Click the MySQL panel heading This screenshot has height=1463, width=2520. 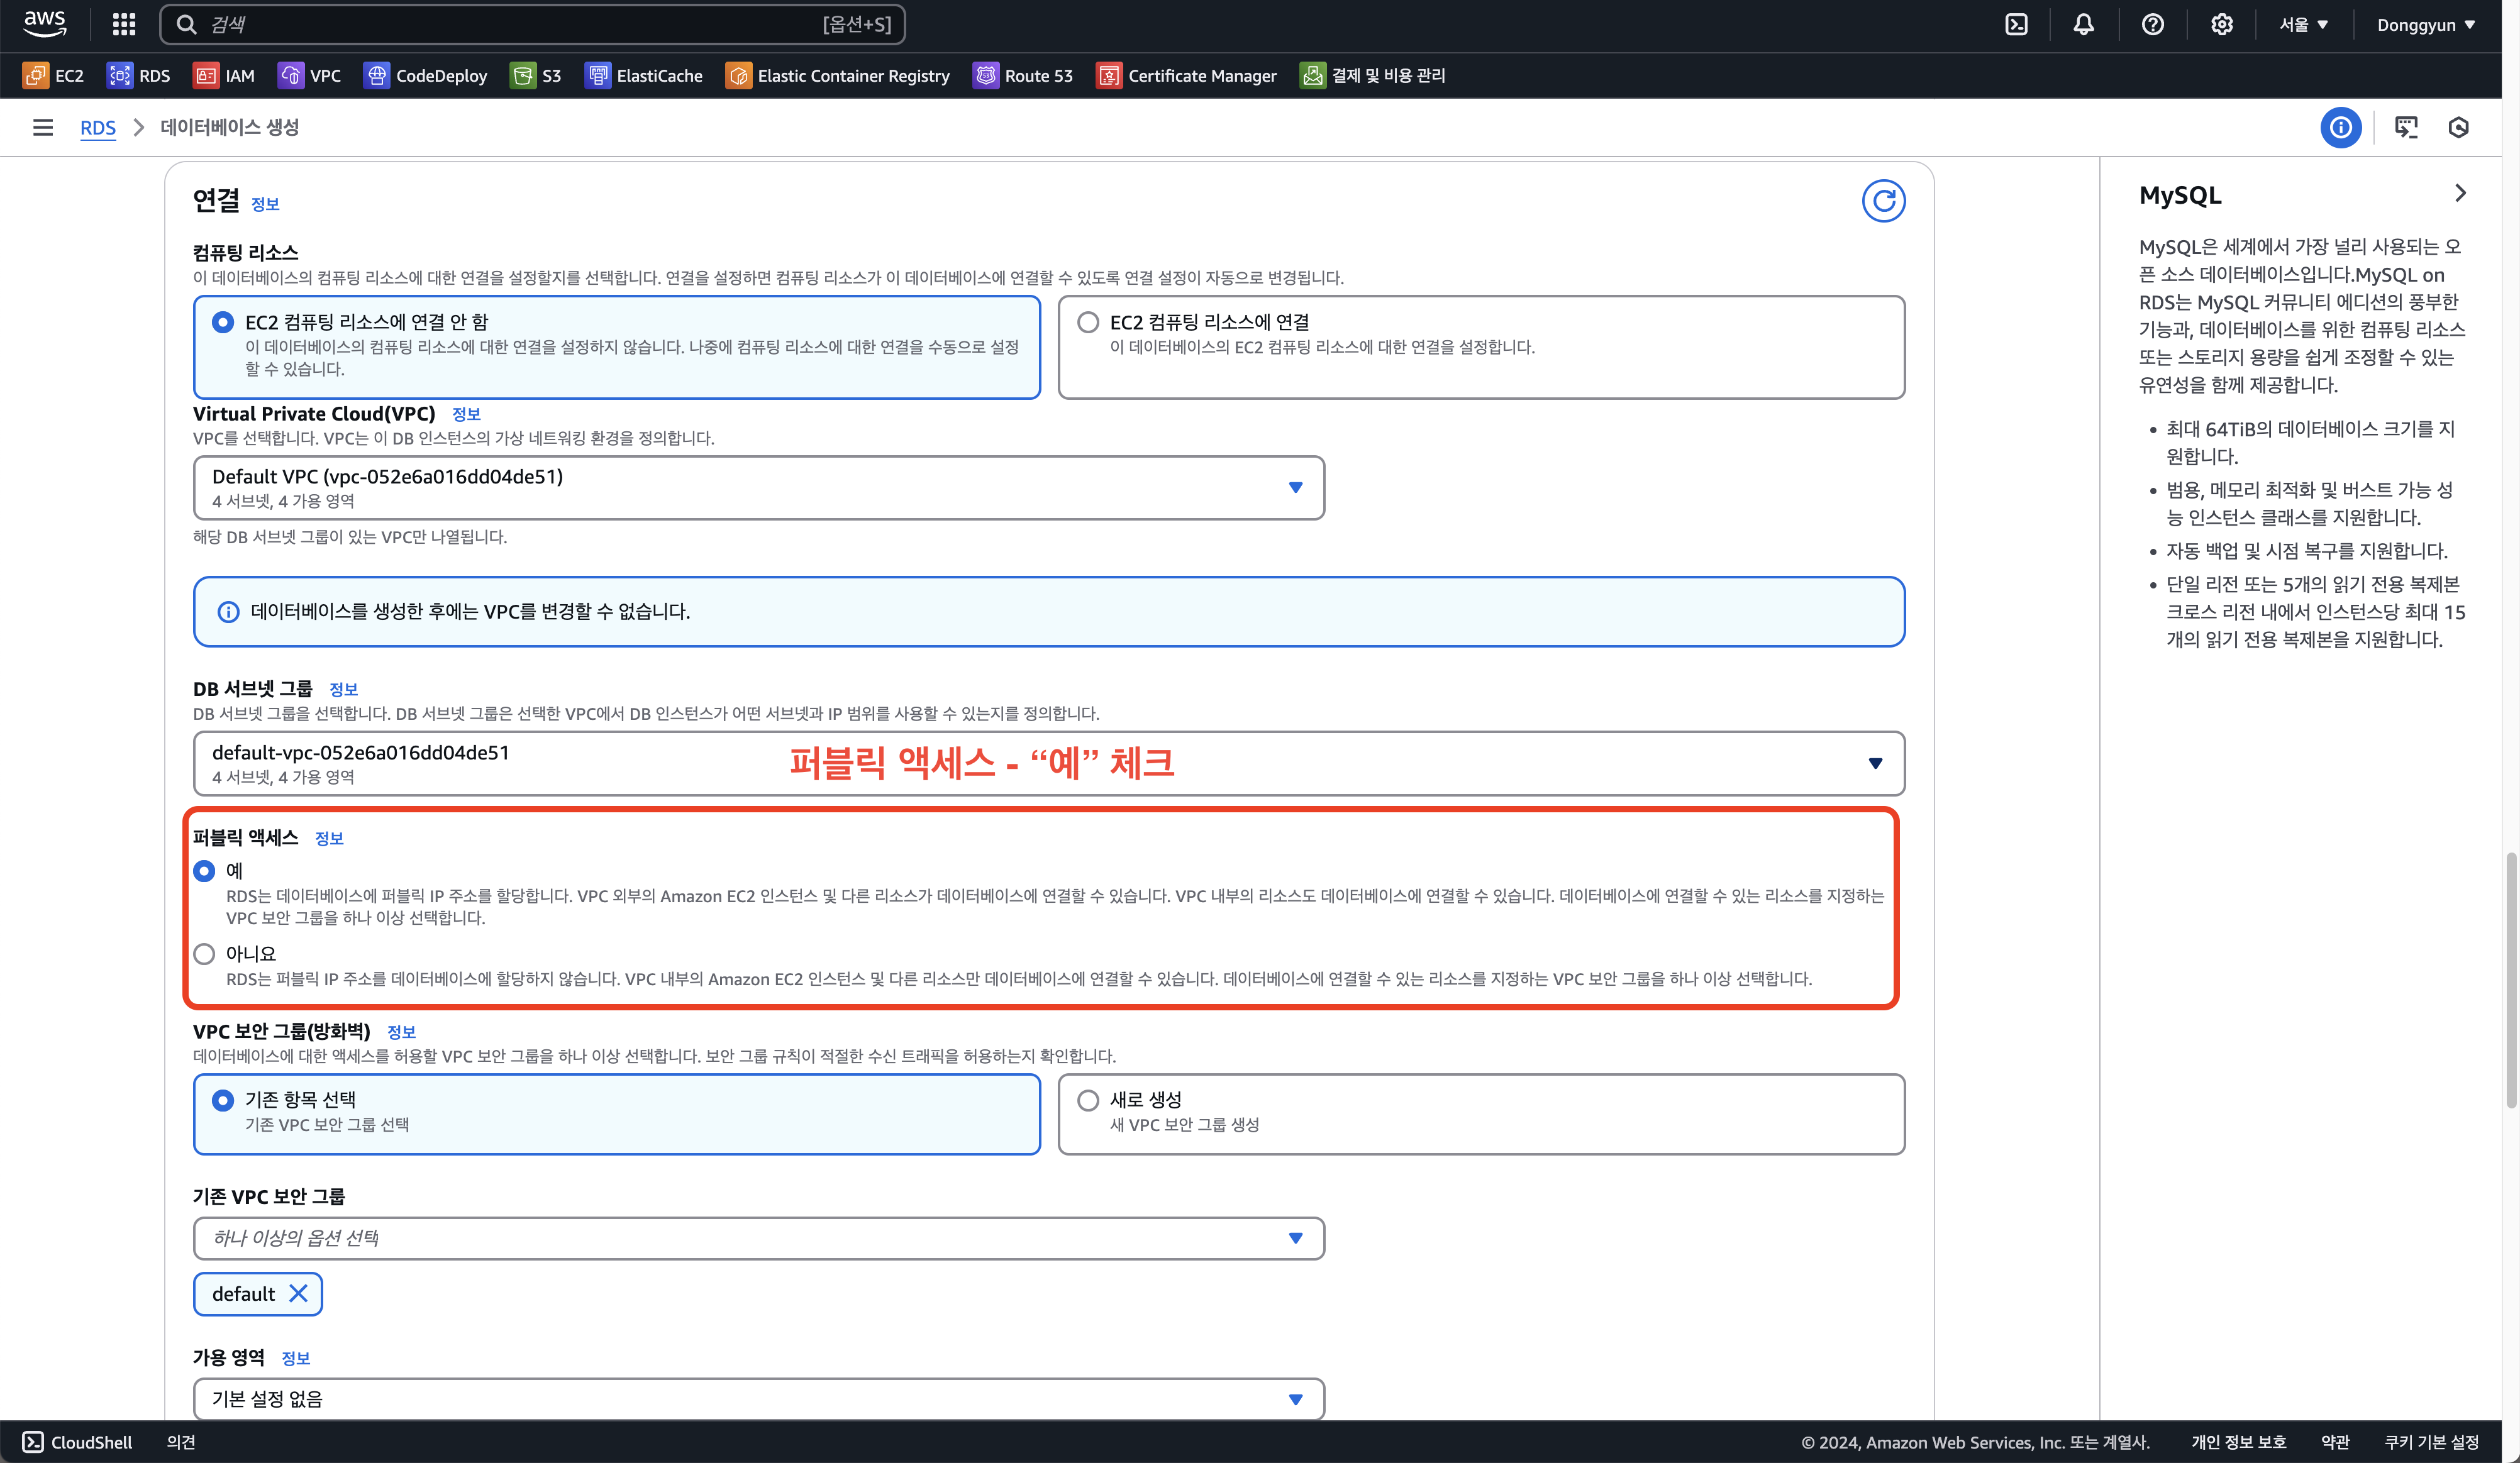[x=2180, y=195]
